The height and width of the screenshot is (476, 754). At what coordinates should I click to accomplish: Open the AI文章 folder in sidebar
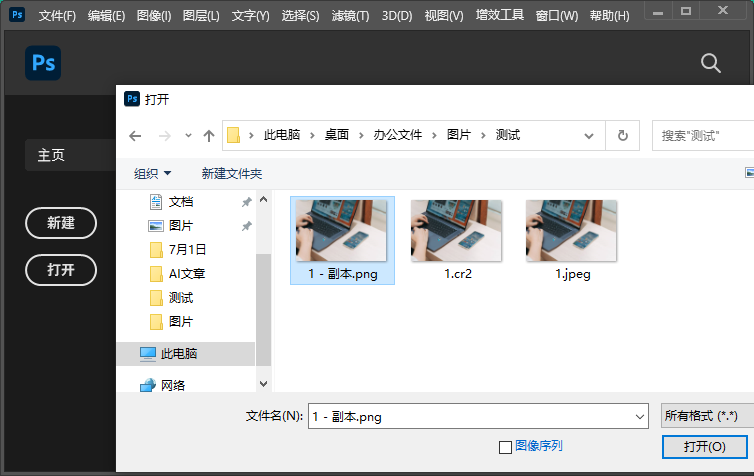click(187, 274)
